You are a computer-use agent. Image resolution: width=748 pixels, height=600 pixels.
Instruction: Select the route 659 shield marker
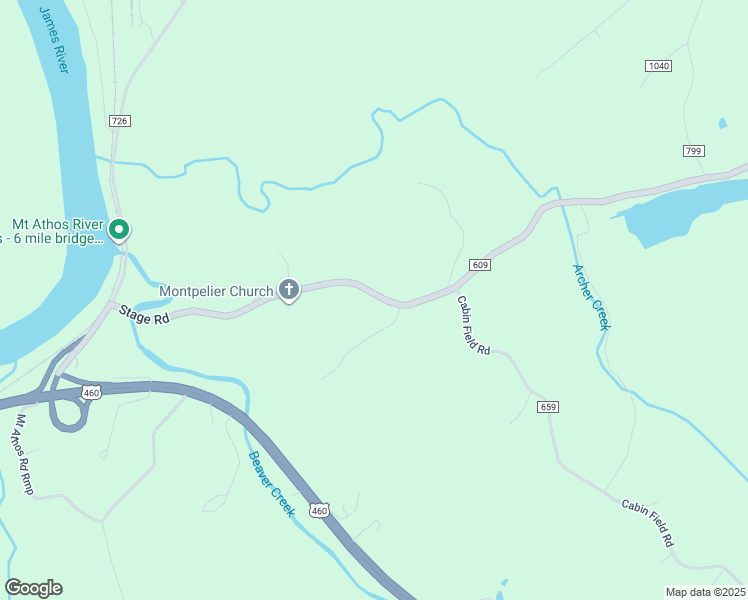click(x=548, y=407)
